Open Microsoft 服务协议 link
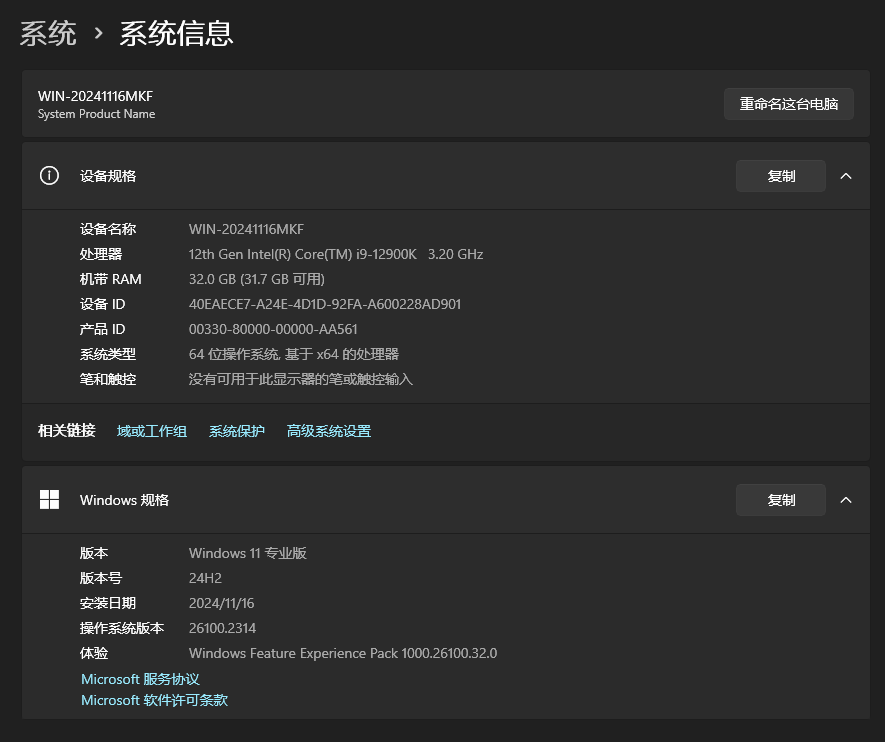Viewport: 885px width, 742px height. point(141,679)
